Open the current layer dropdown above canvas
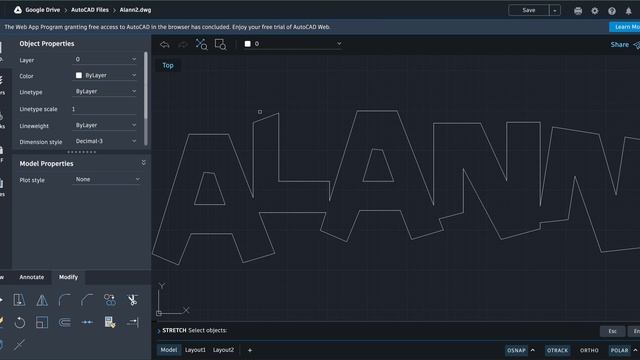The height and width of the screenshot is (360, 640). [x=293, y=44]
